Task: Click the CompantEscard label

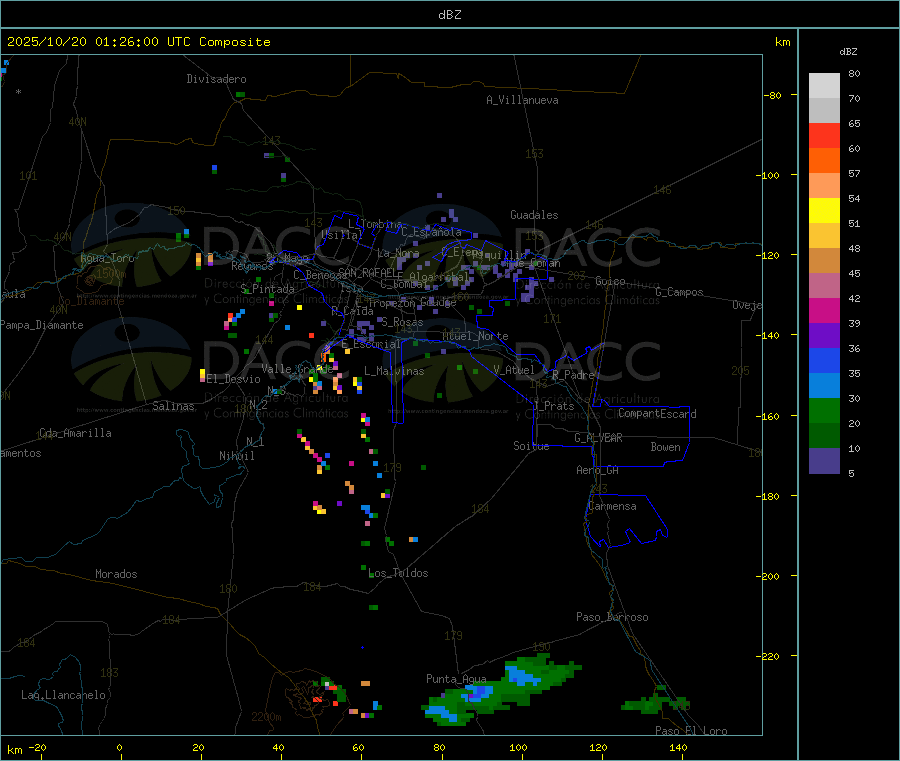Action: pos(657,413)
